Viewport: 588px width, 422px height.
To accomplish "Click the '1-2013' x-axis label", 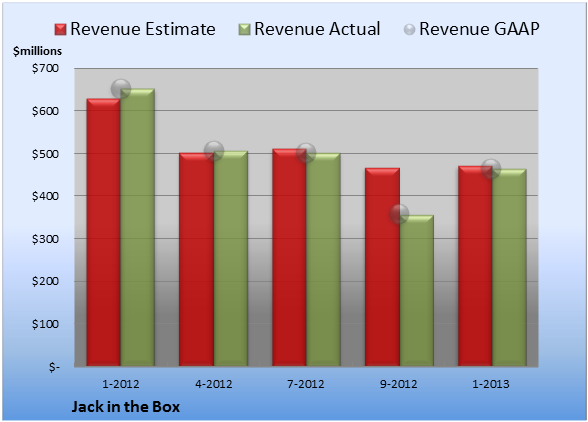I will [x=491, y=384].
